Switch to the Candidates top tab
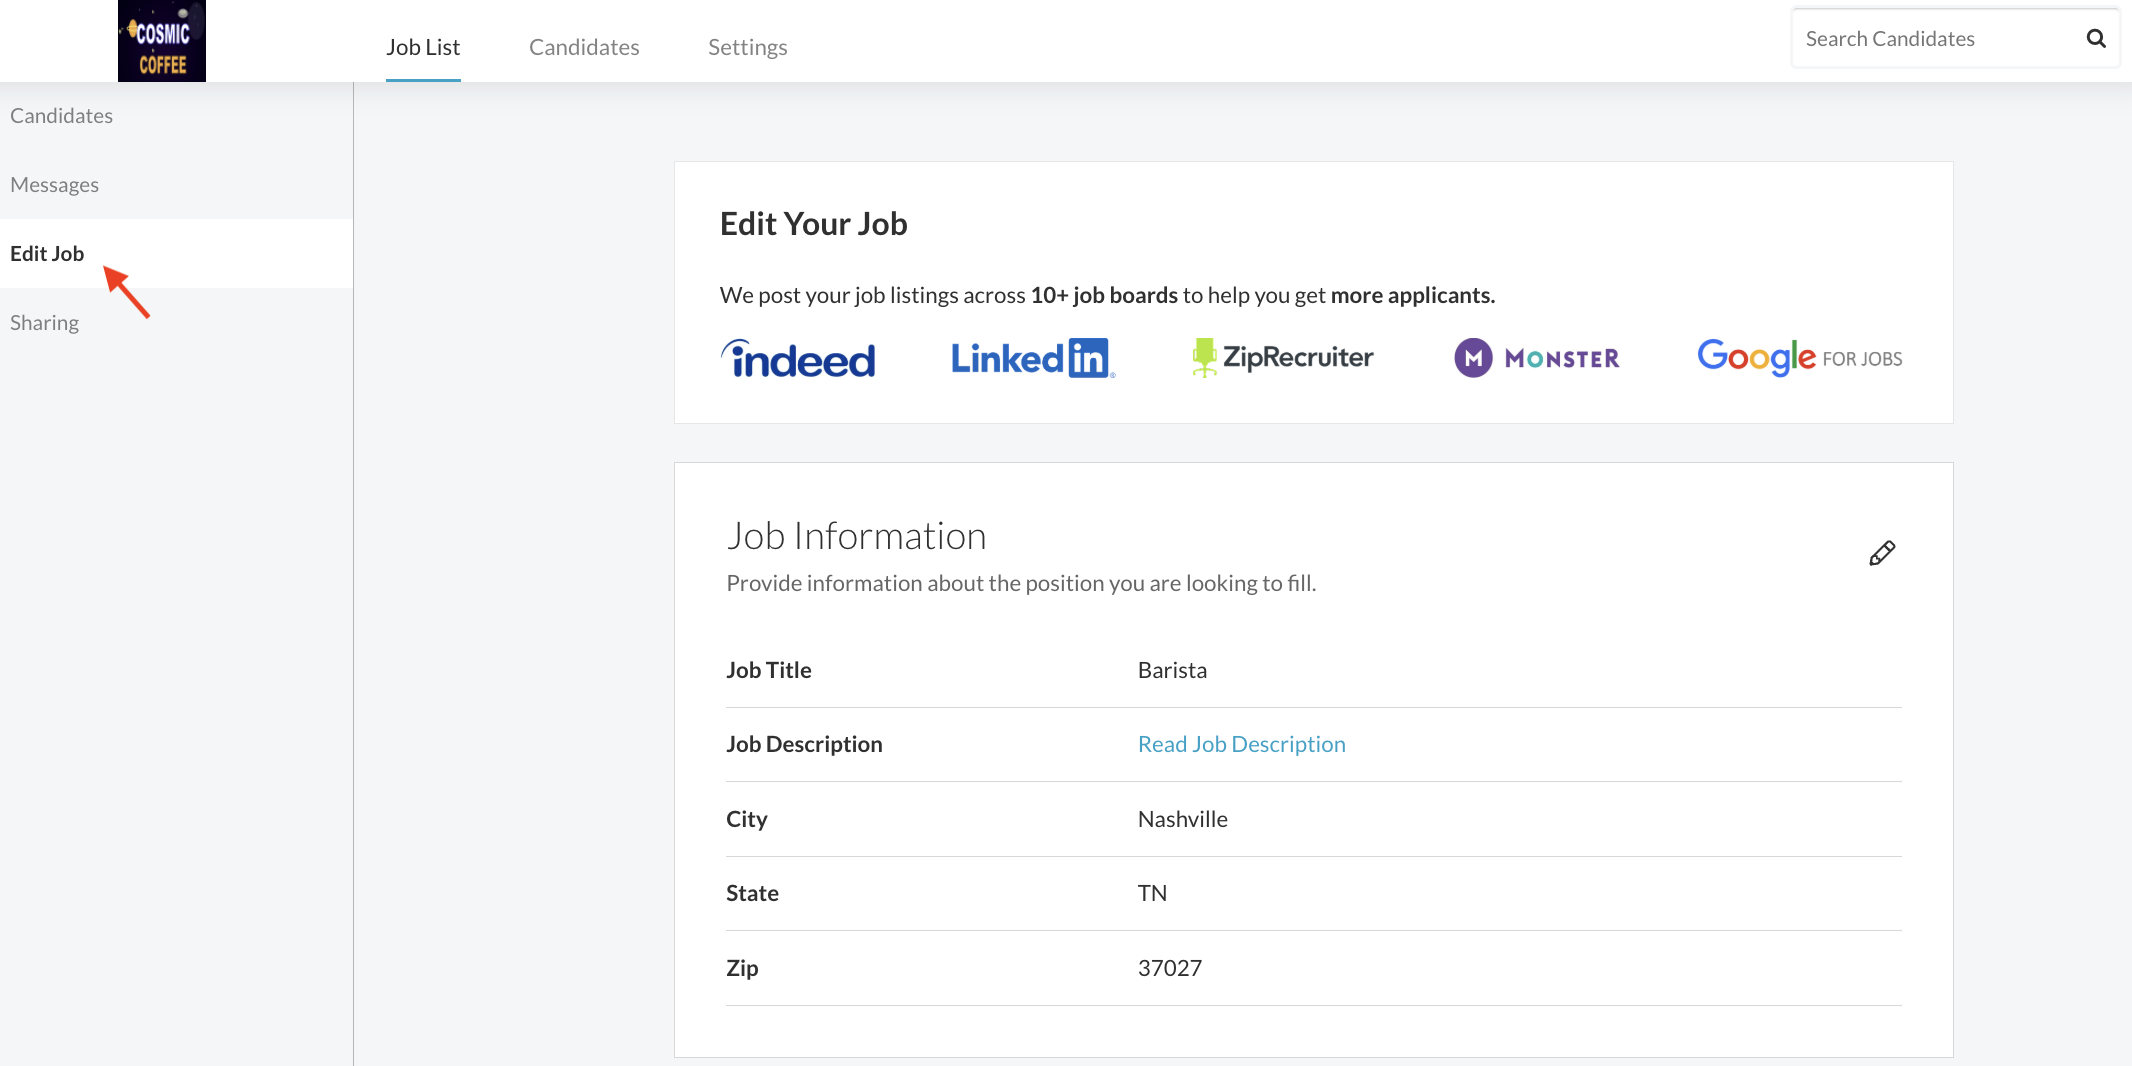 (x=584, y=47)
